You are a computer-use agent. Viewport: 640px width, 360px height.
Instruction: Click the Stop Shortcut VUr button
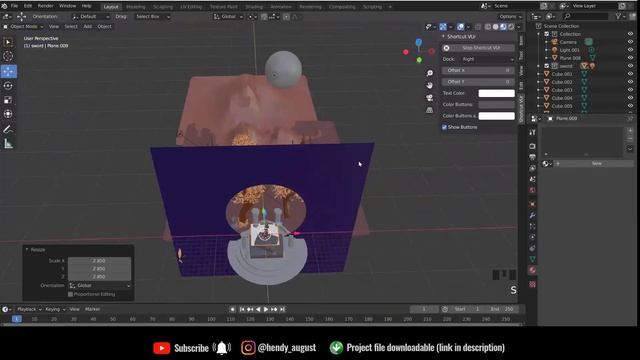[x=478, y=48]
